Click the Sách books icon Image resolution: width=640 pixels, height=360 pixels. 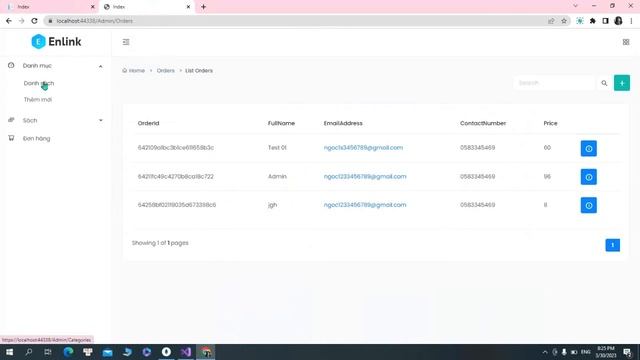click(11, 120)
